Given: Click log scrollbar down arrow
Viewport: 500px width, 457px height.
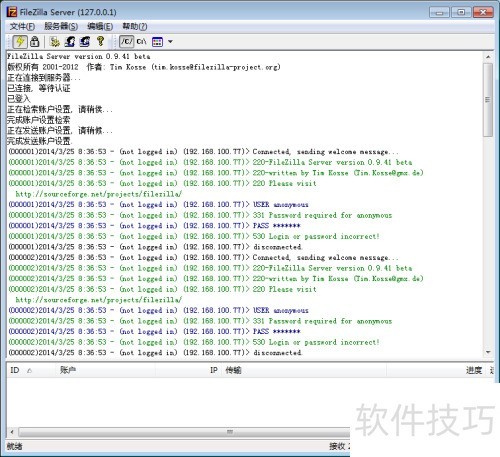Looking at the screenshot, I should pyautogui.click(x=488, y=352).
